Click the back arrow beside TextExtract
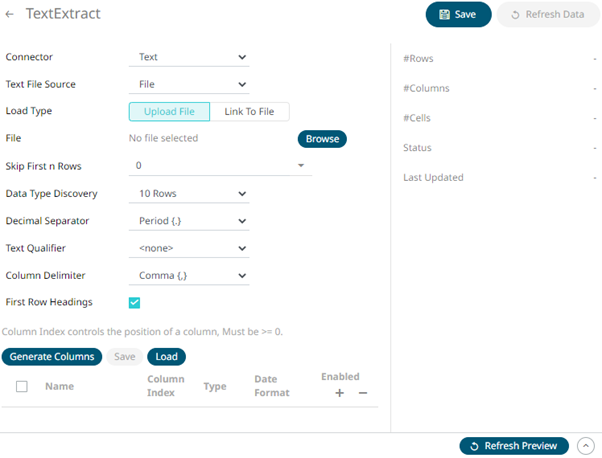The image size is (602, 458). (x=11, y=15)
